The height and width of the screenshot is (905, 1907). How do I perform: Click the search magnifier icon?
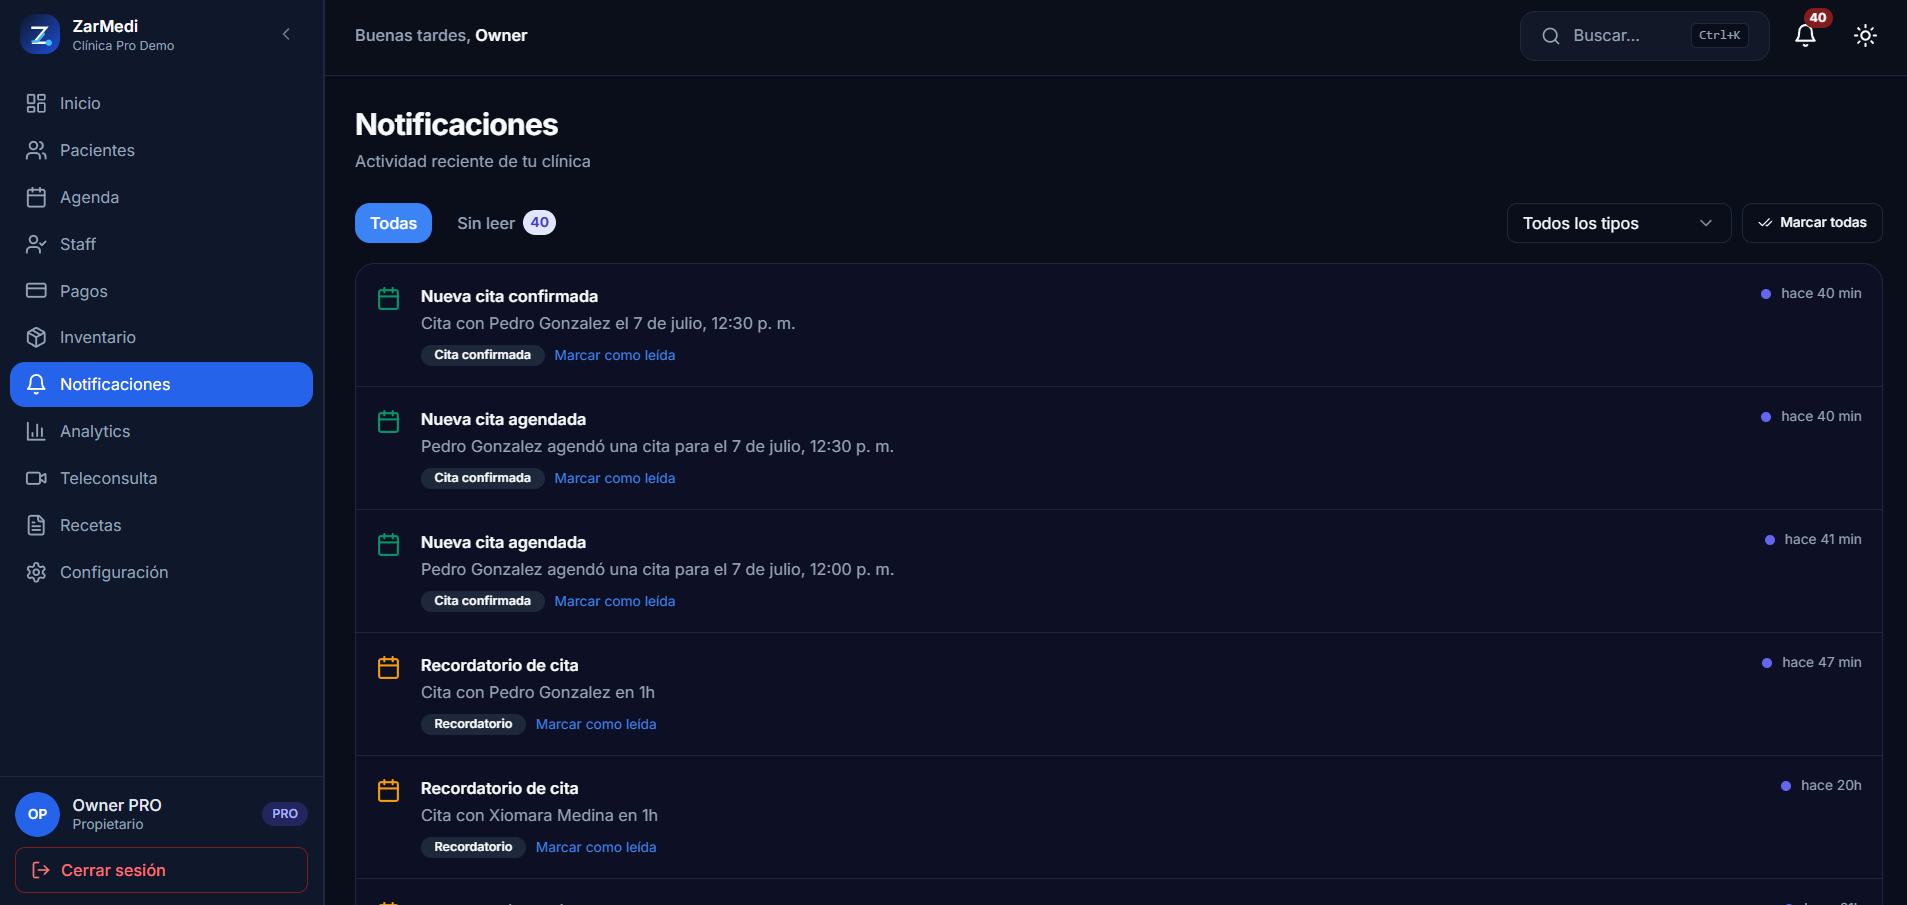point(1551,36)
